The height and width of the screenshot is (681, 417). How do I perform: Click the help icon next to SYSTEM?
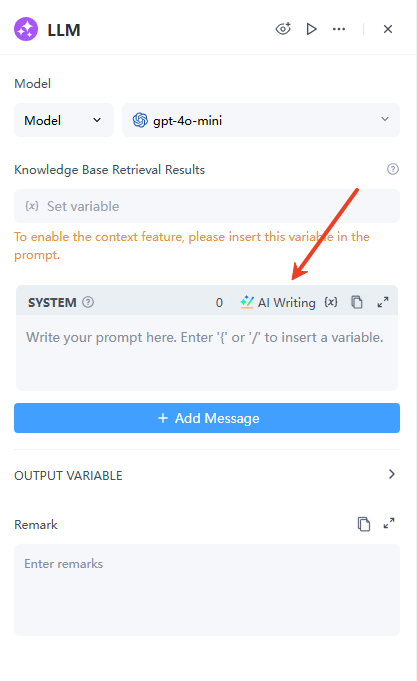coord(88,302)
